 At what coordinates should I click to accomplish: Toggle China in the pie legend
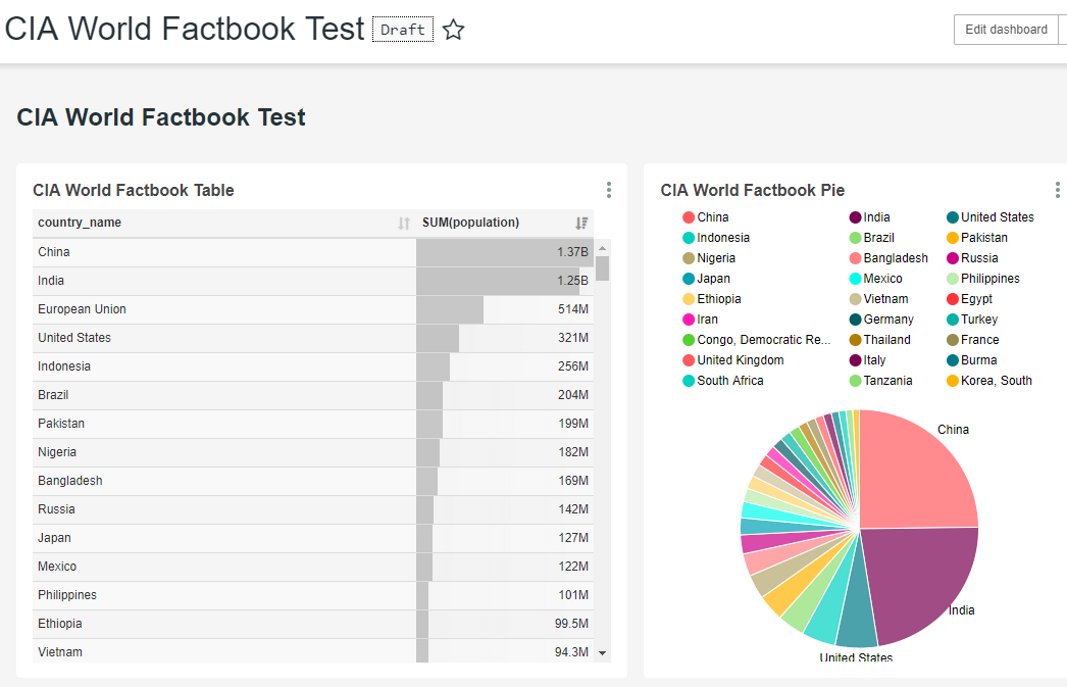[712, 217]
